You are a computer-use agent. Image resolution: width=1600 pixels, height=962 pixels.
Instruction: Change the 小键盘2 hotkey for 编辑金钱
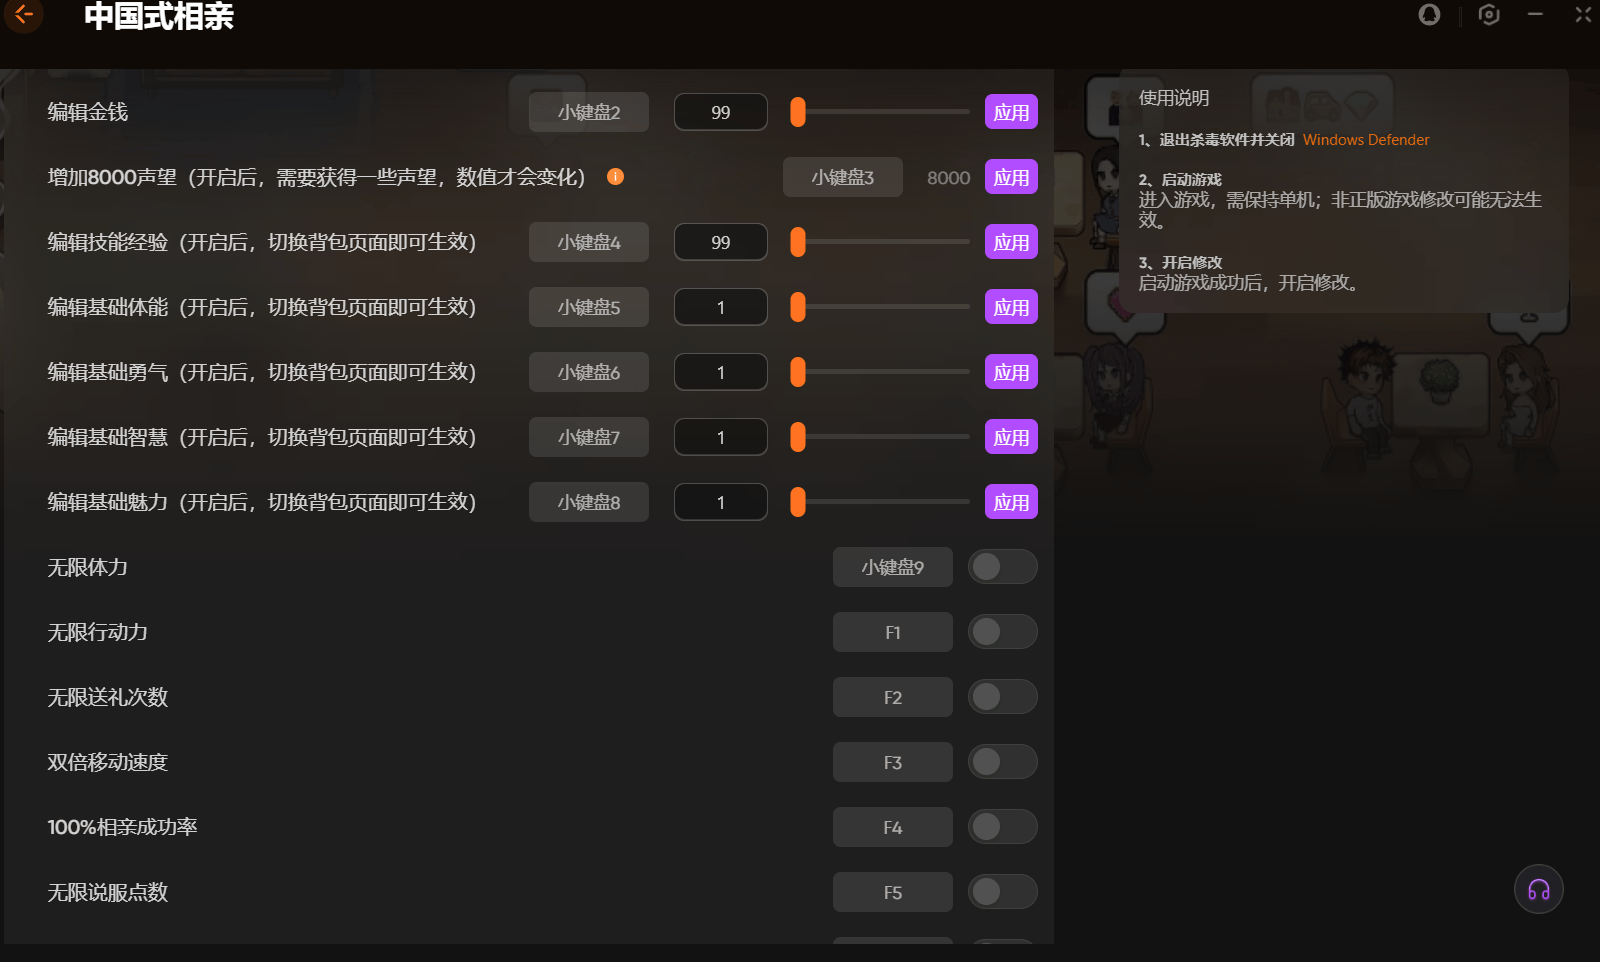(x=589, y=112)
